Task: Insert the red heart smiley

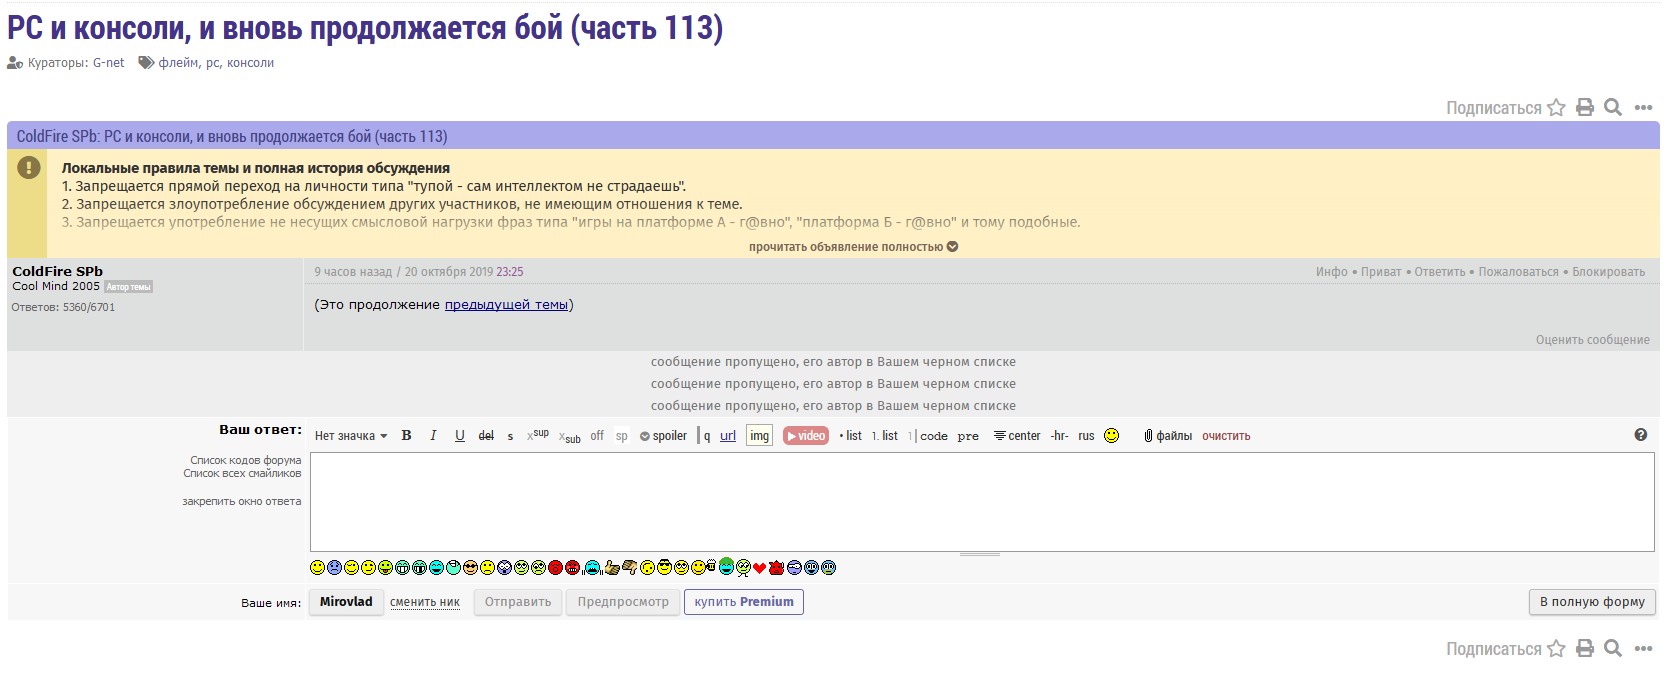Action: coord(759,568)
